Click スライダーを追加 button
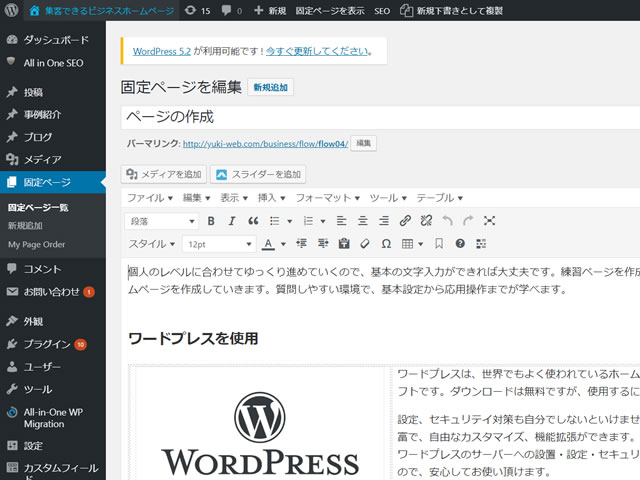The image size is (640, 480). pos(258,174)
